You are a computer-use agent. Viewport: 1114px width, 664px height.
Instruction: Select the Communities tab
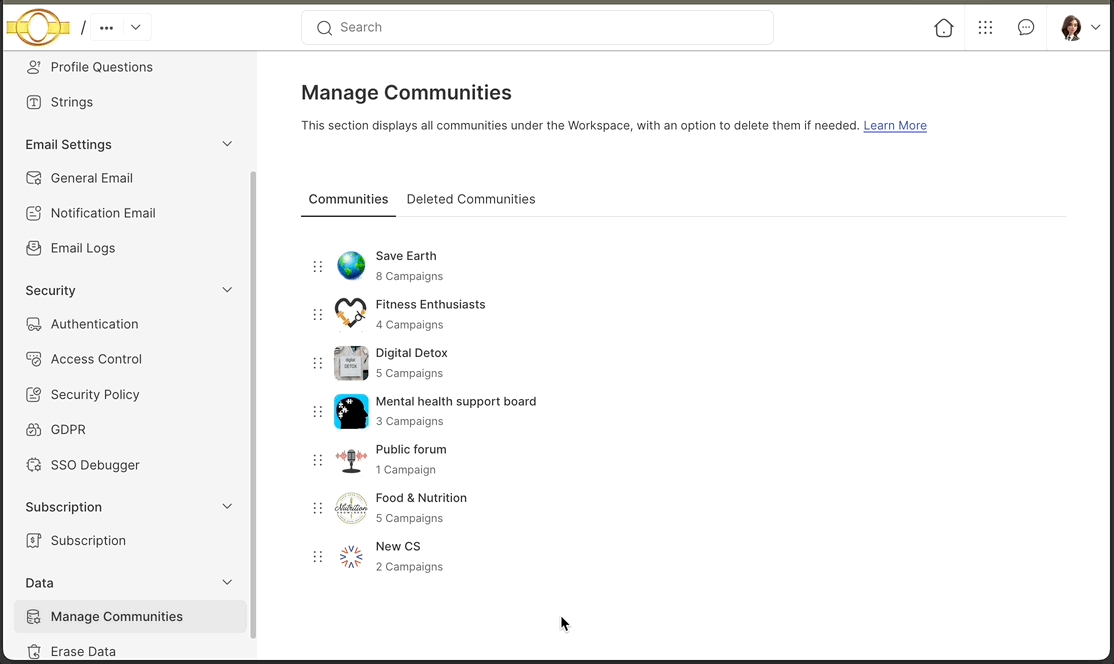[x=348, y=199]
